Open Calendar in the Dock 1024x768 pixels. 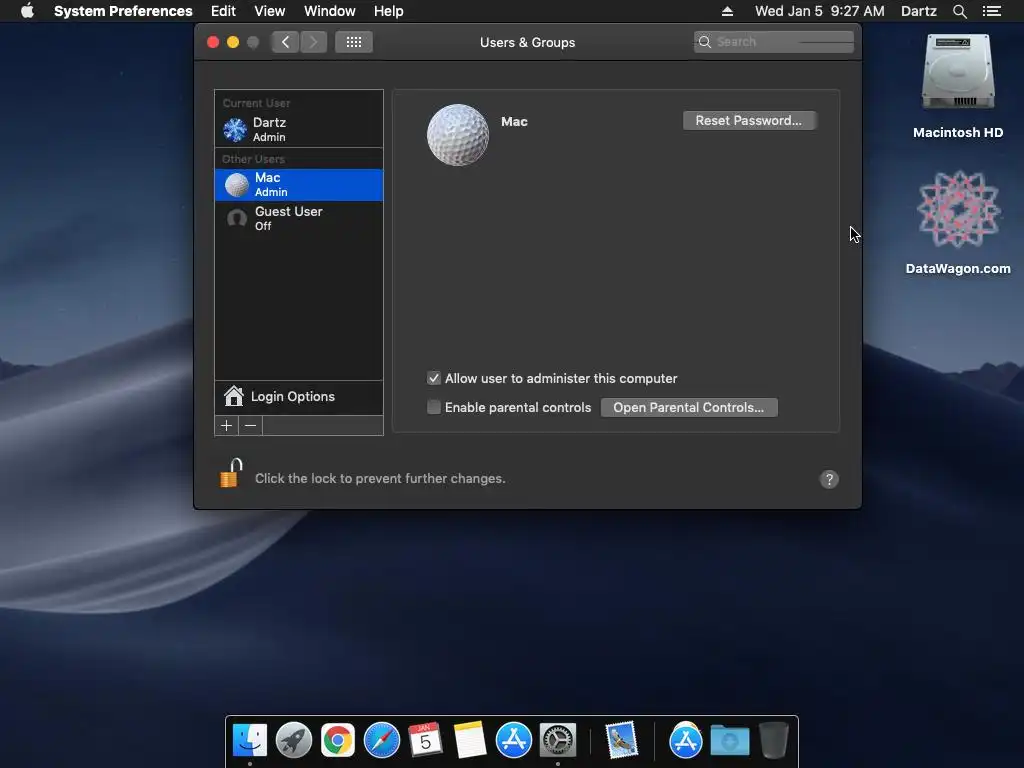pyautogui.click(x=426, y=740)
